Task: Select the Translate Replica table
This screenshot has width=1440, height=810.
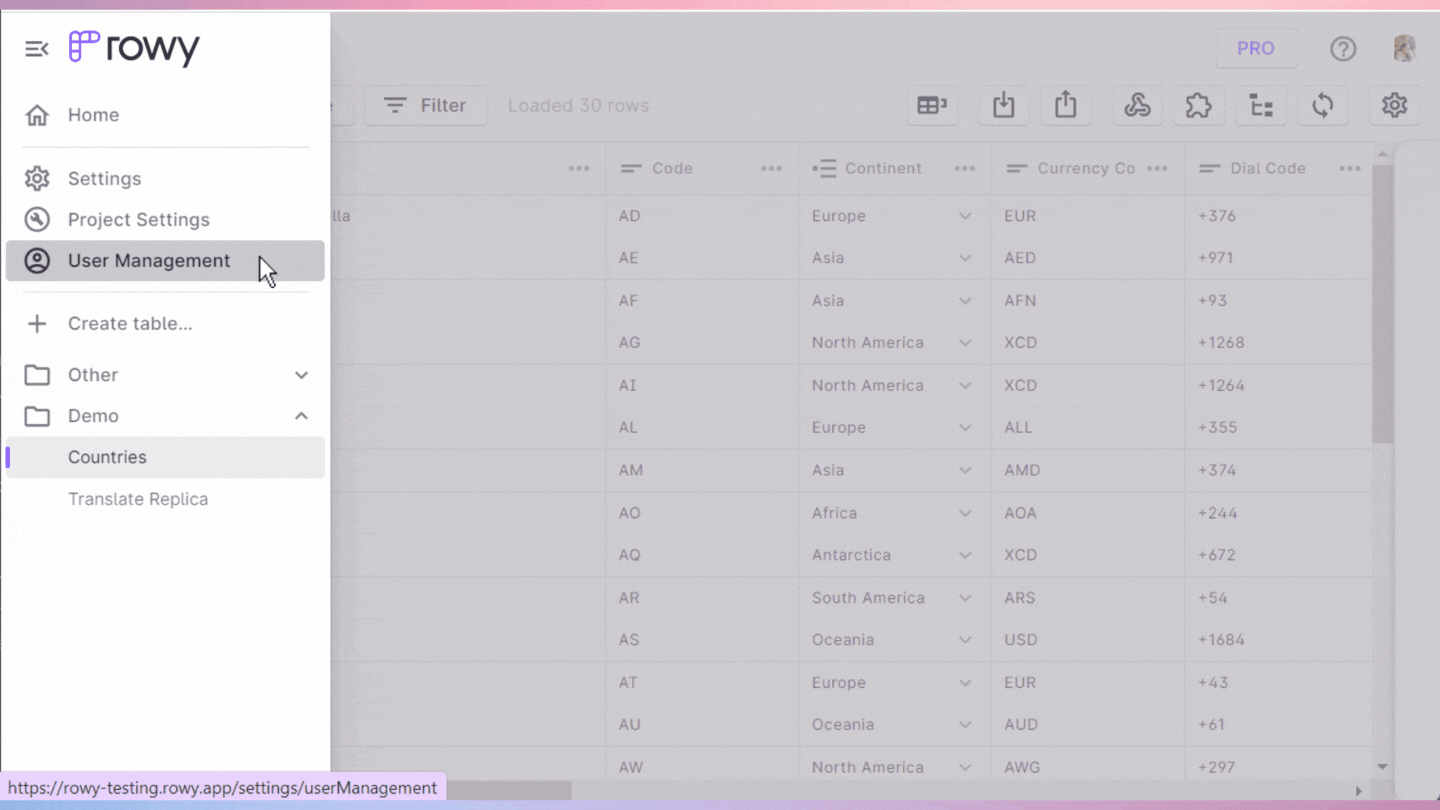Action: (138, 499)
